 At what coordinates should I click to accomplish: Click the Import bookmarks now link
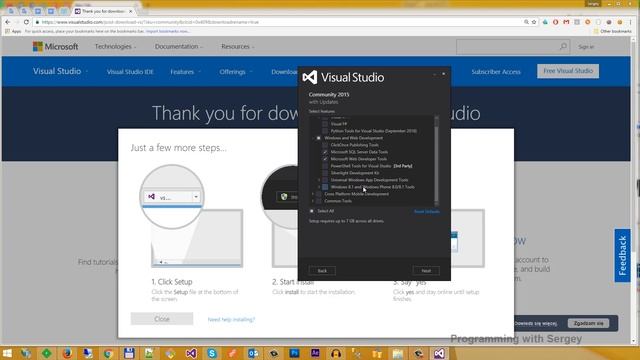(167, 31)
